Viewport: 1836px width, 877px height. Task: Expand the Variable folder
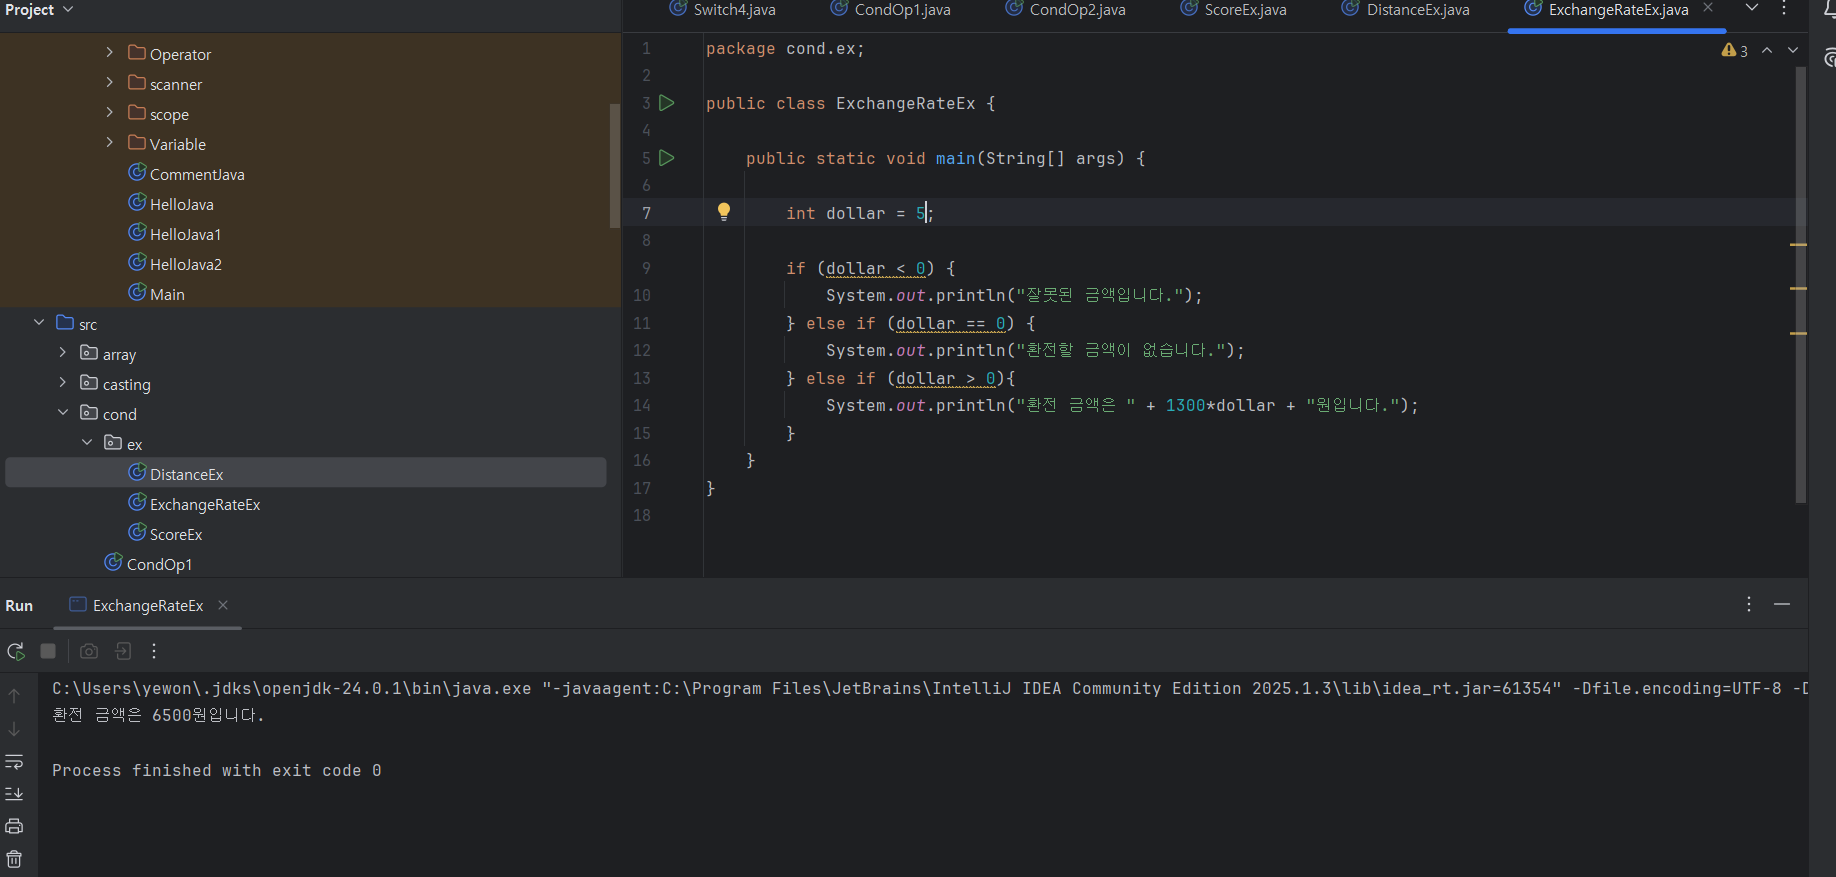(110, 142)
